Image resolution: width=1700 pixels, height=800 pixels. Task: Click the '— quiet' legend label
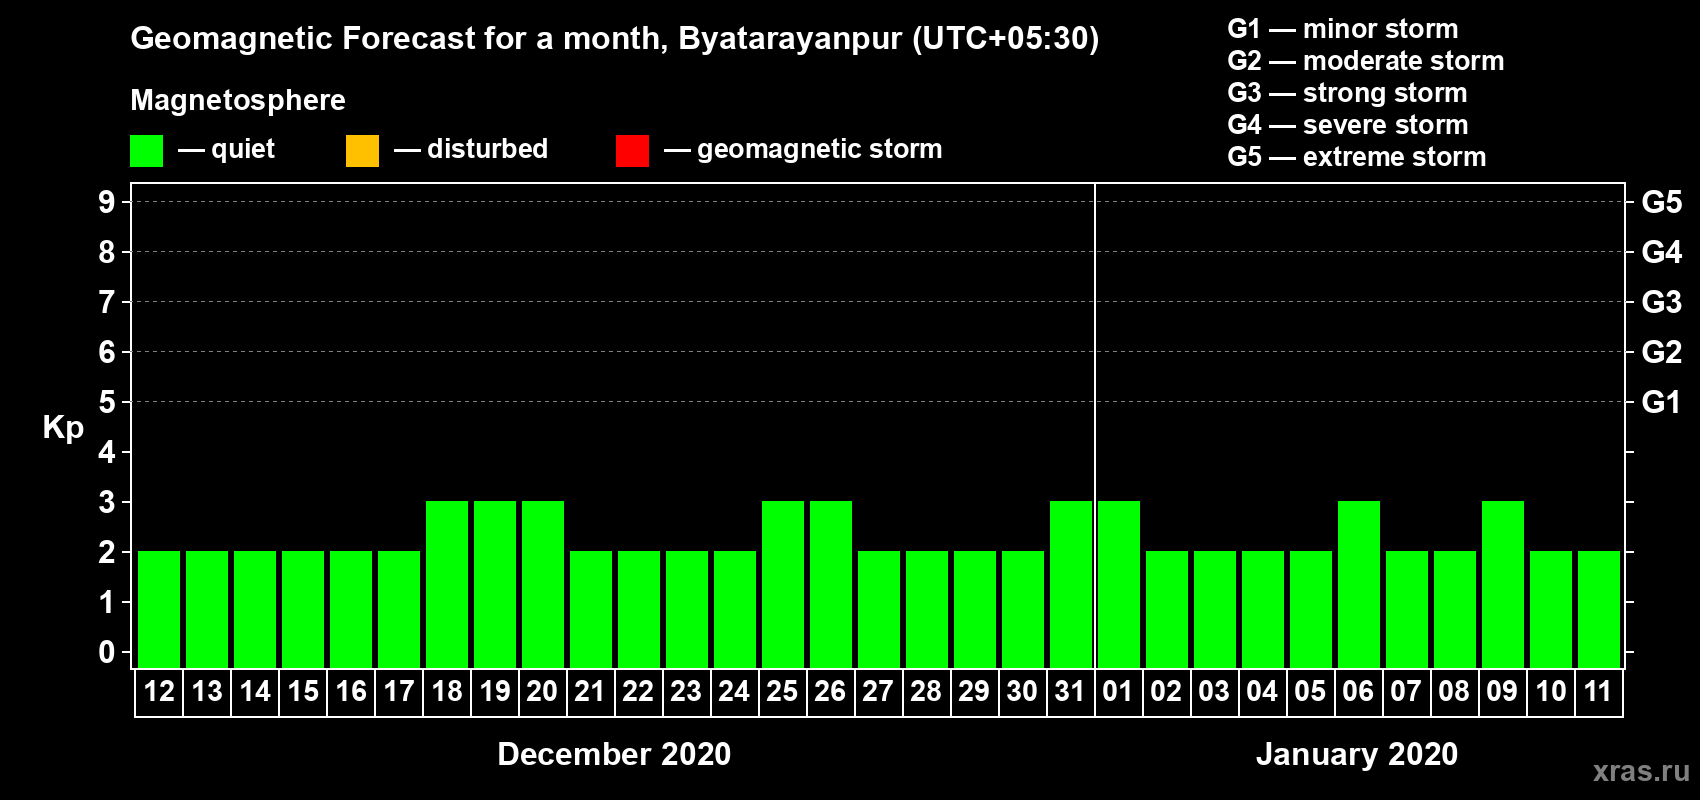pos(226,150)
